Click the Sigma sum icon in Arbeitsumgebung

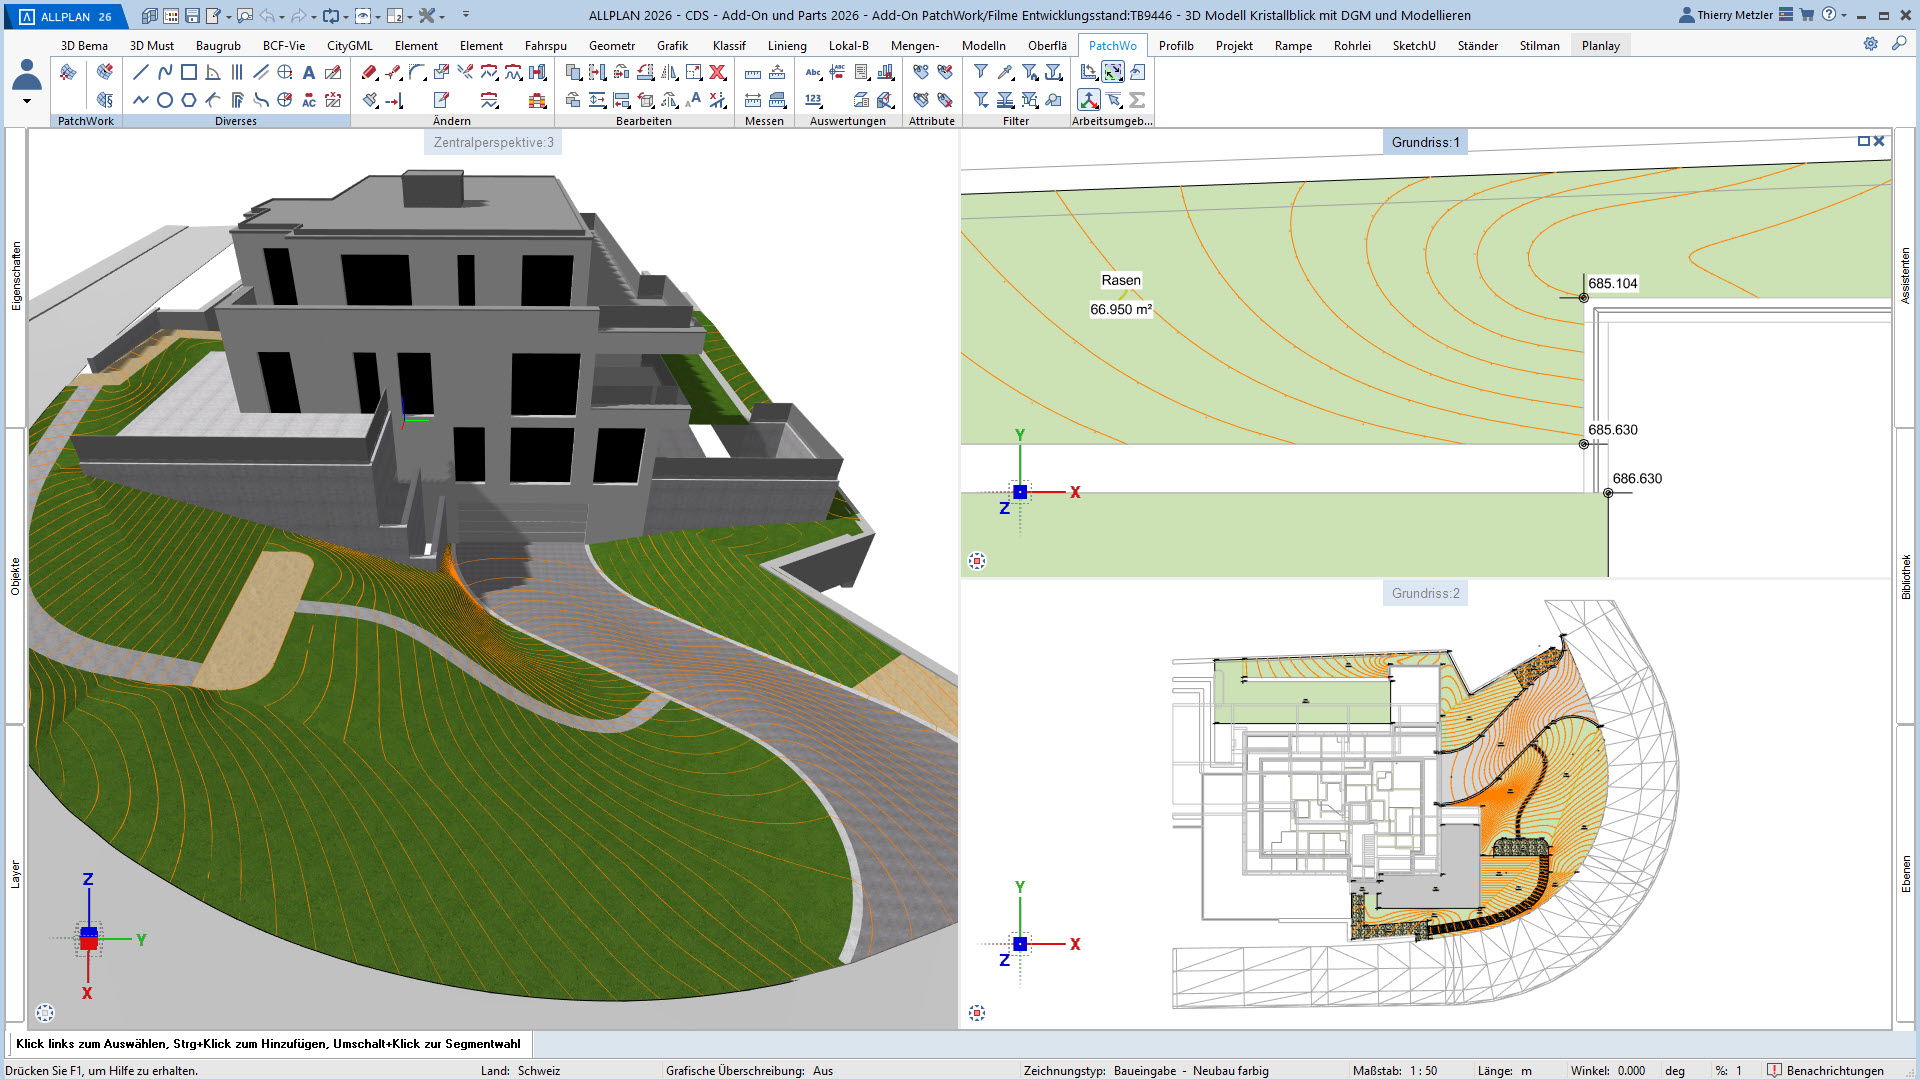click(1137, 100)
